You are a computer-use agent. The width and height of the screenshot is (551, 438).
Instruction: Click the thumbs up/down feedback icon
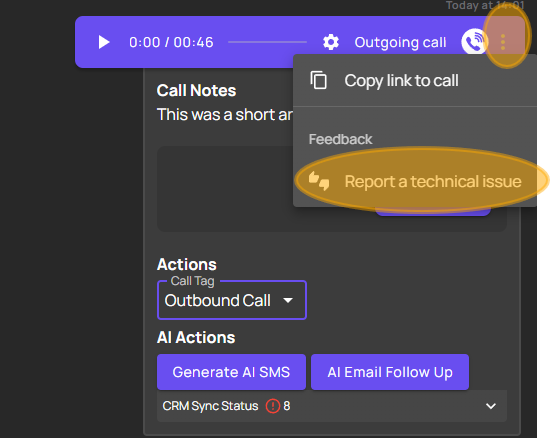[319, 181]
